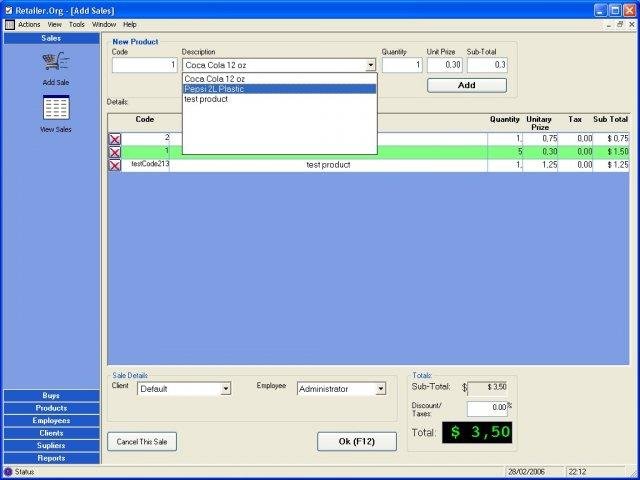Click the application icon in the menu bar
The image size is (640, 480).
[x=10, y=25]
